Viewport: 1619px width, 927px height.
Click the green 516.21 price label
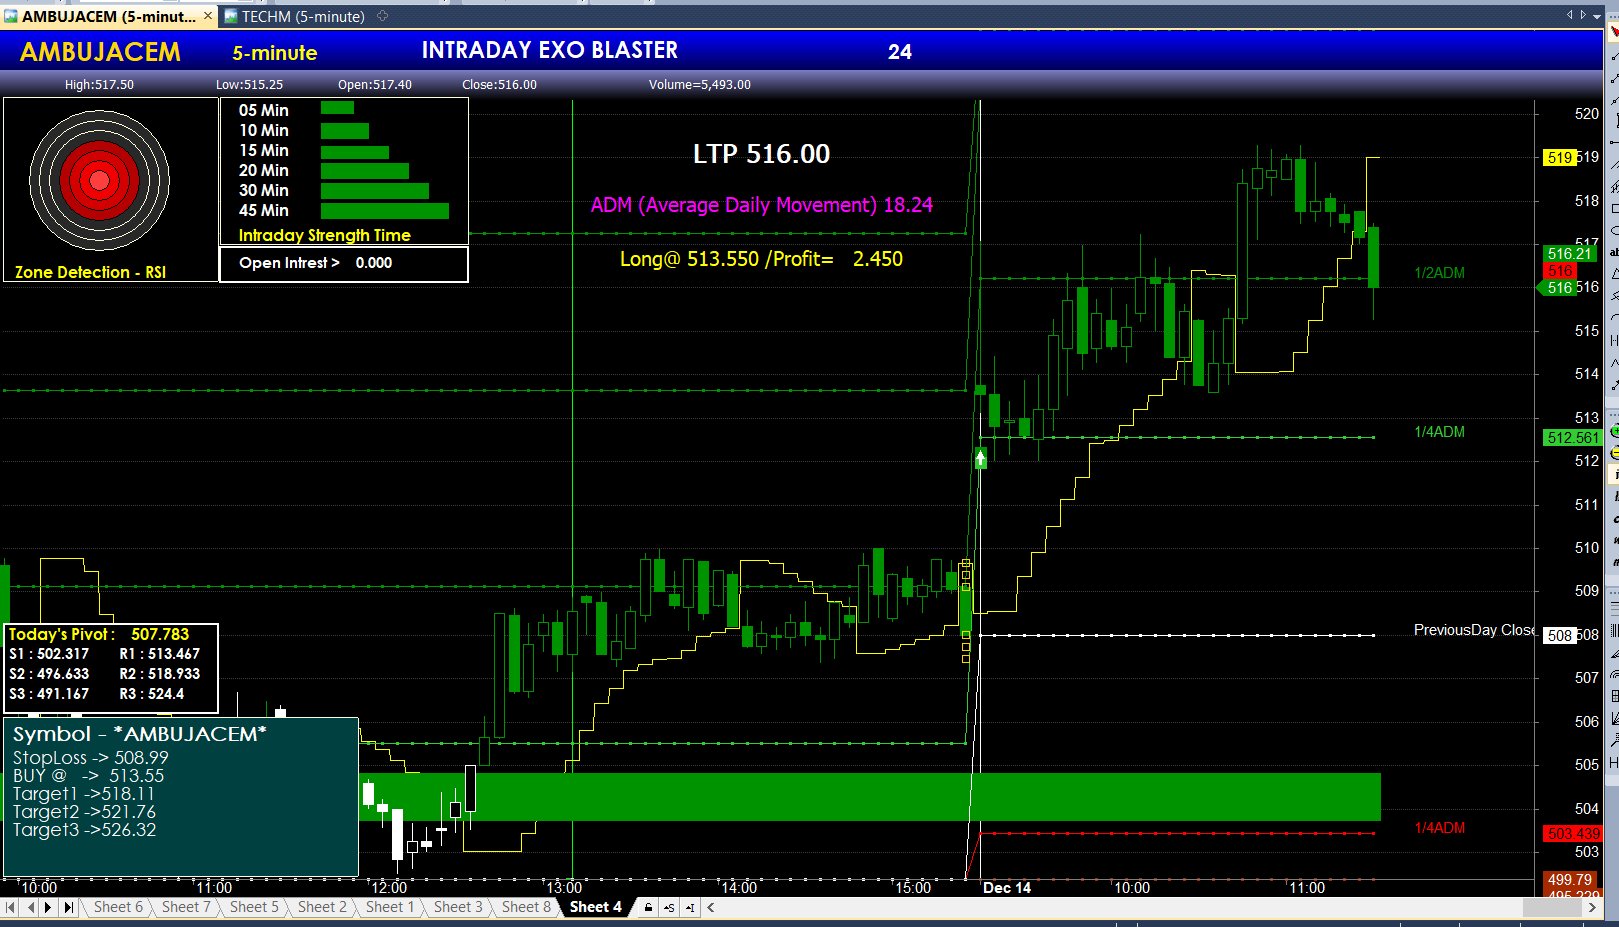[1570, 254]
